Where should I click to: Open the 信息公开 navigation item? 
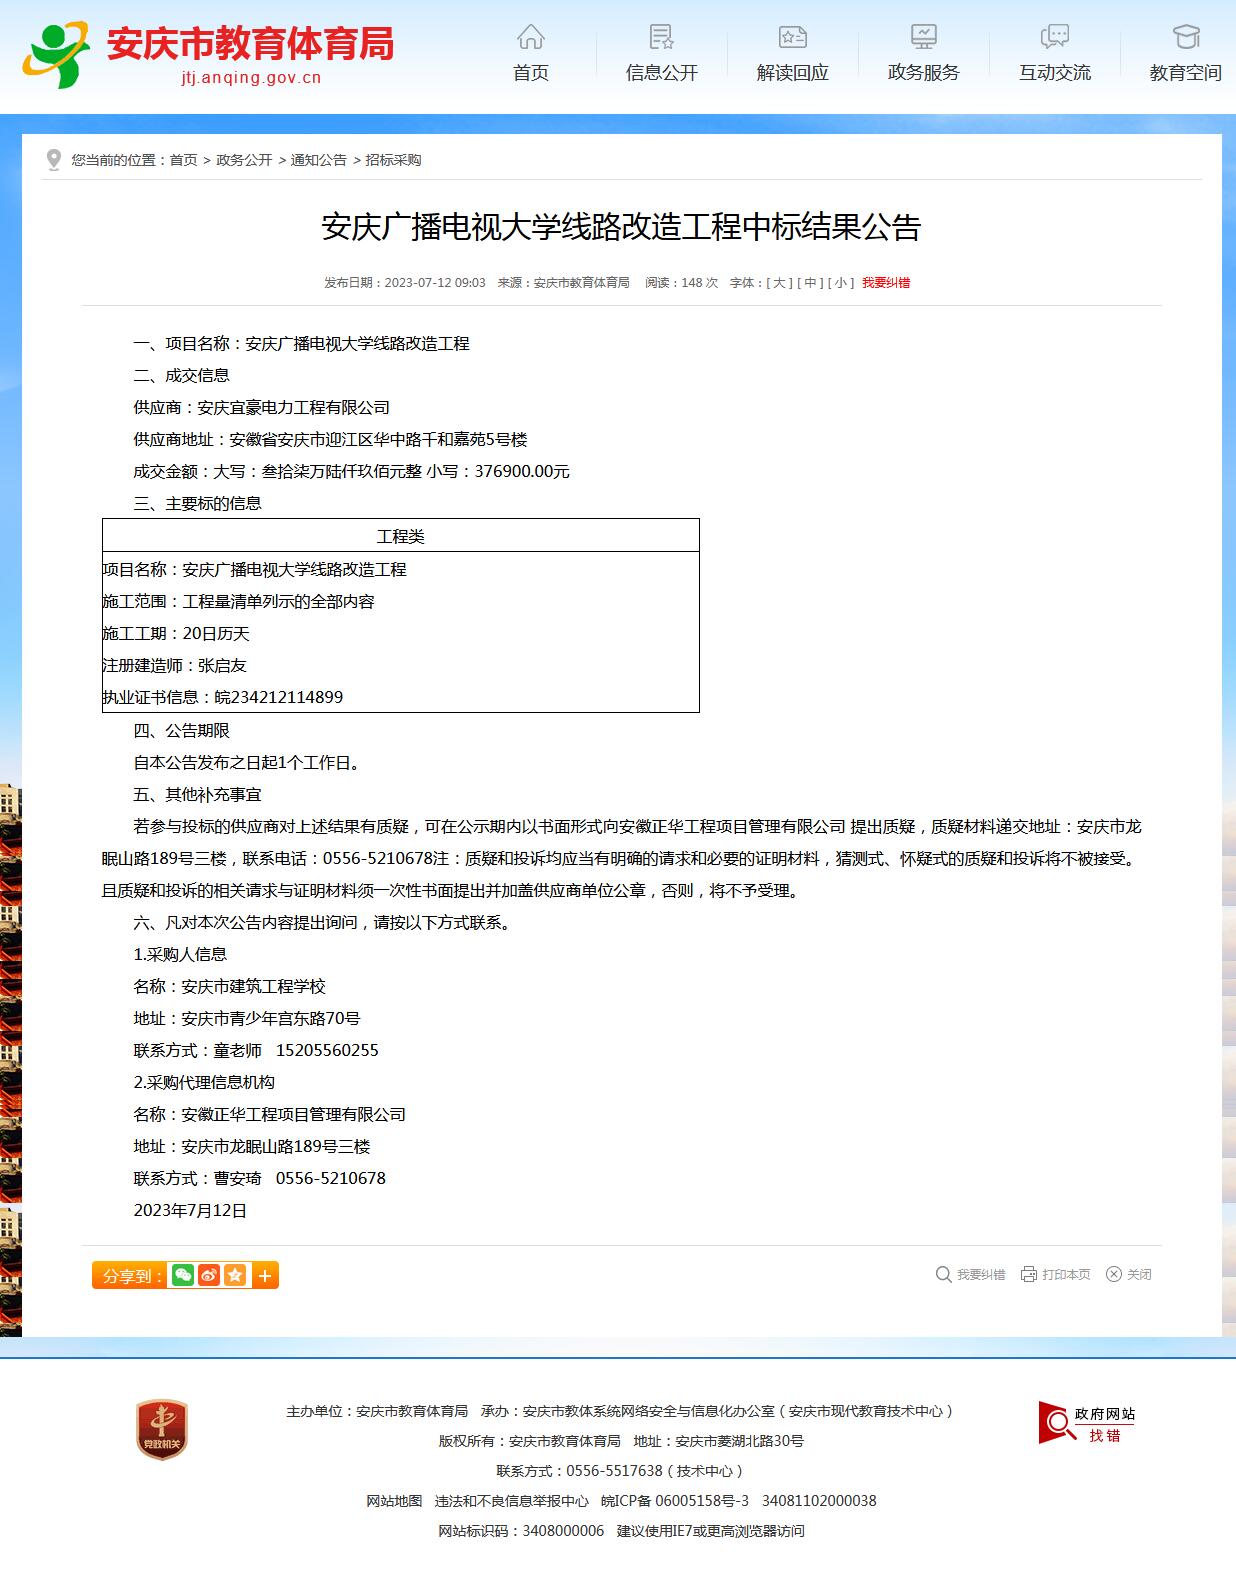[x=661, y=54]
